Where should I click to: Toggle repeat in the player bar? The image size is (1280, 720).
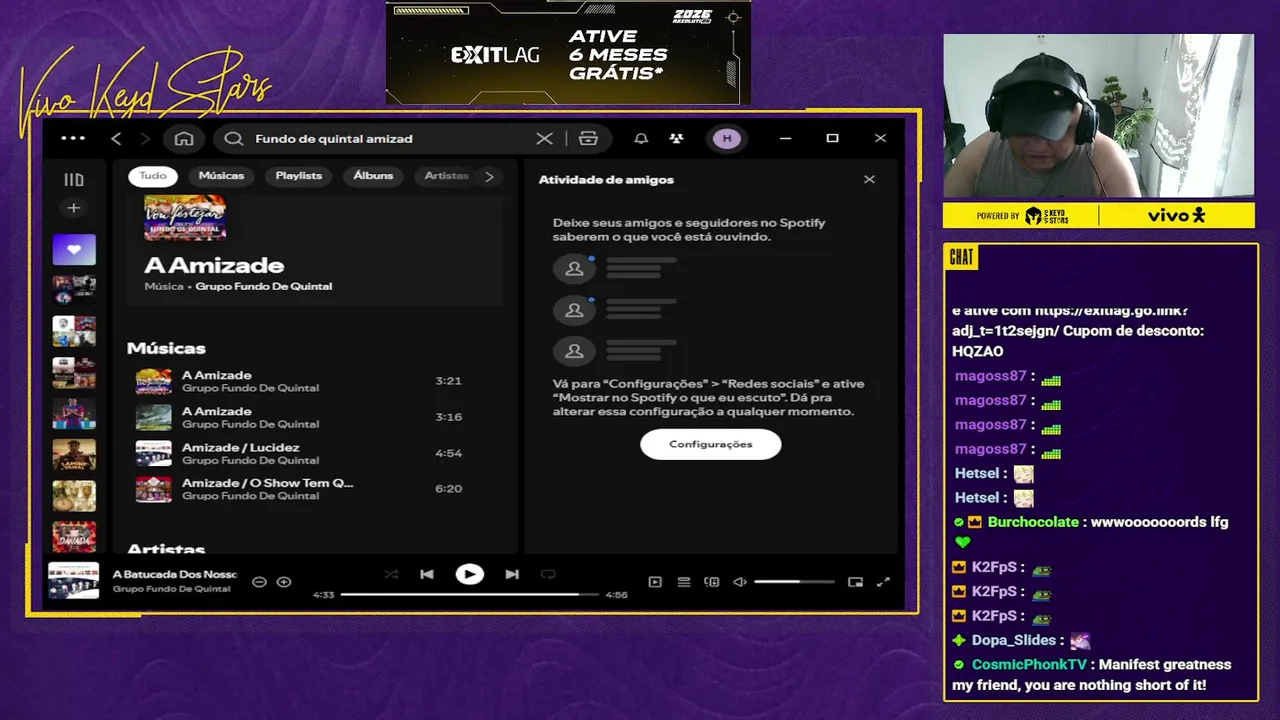pyautogui.click(x=548, y=574)
